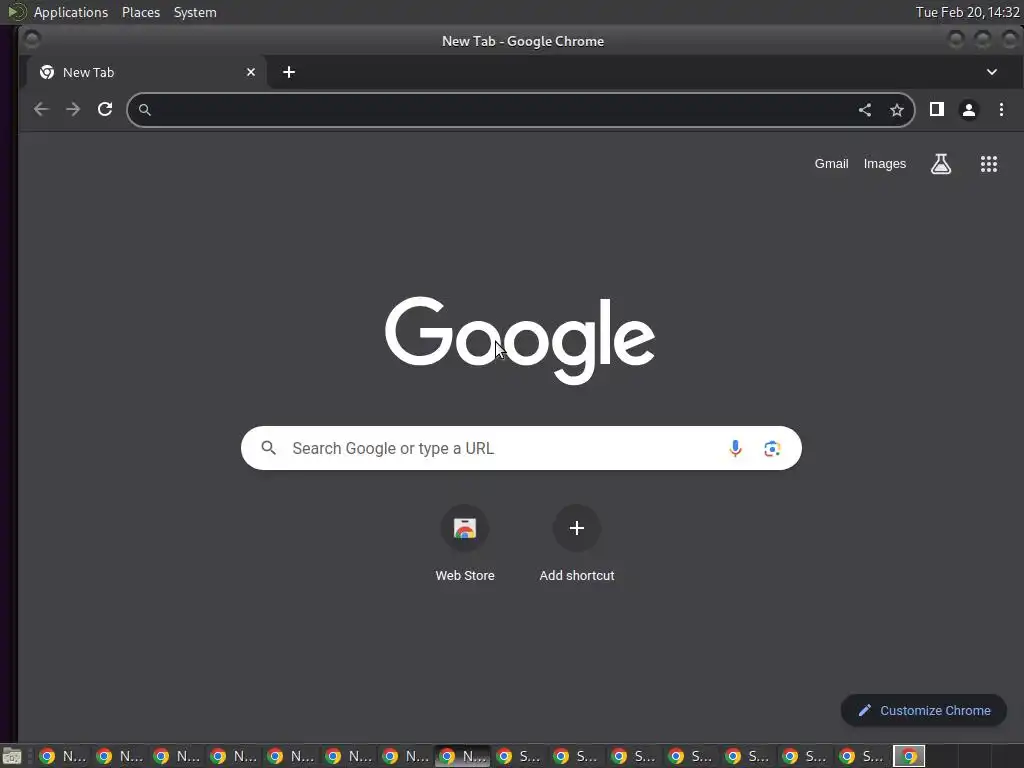
Task: Open the profile avatar menu
Action: [x=968, y=110]
